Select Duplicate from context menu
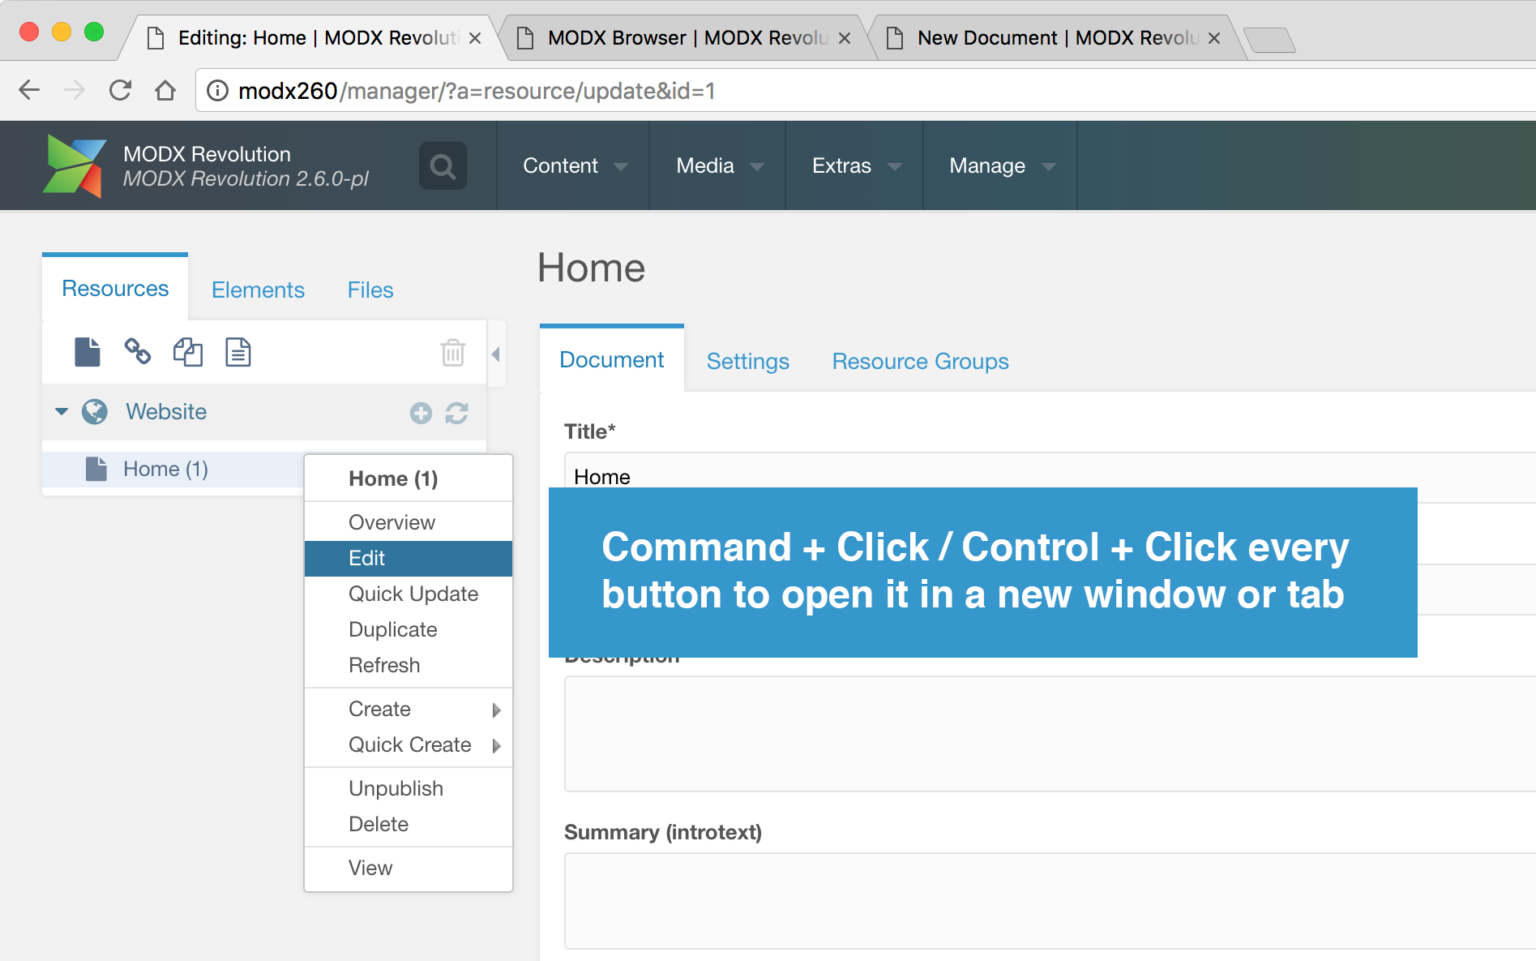 [408, 630]
